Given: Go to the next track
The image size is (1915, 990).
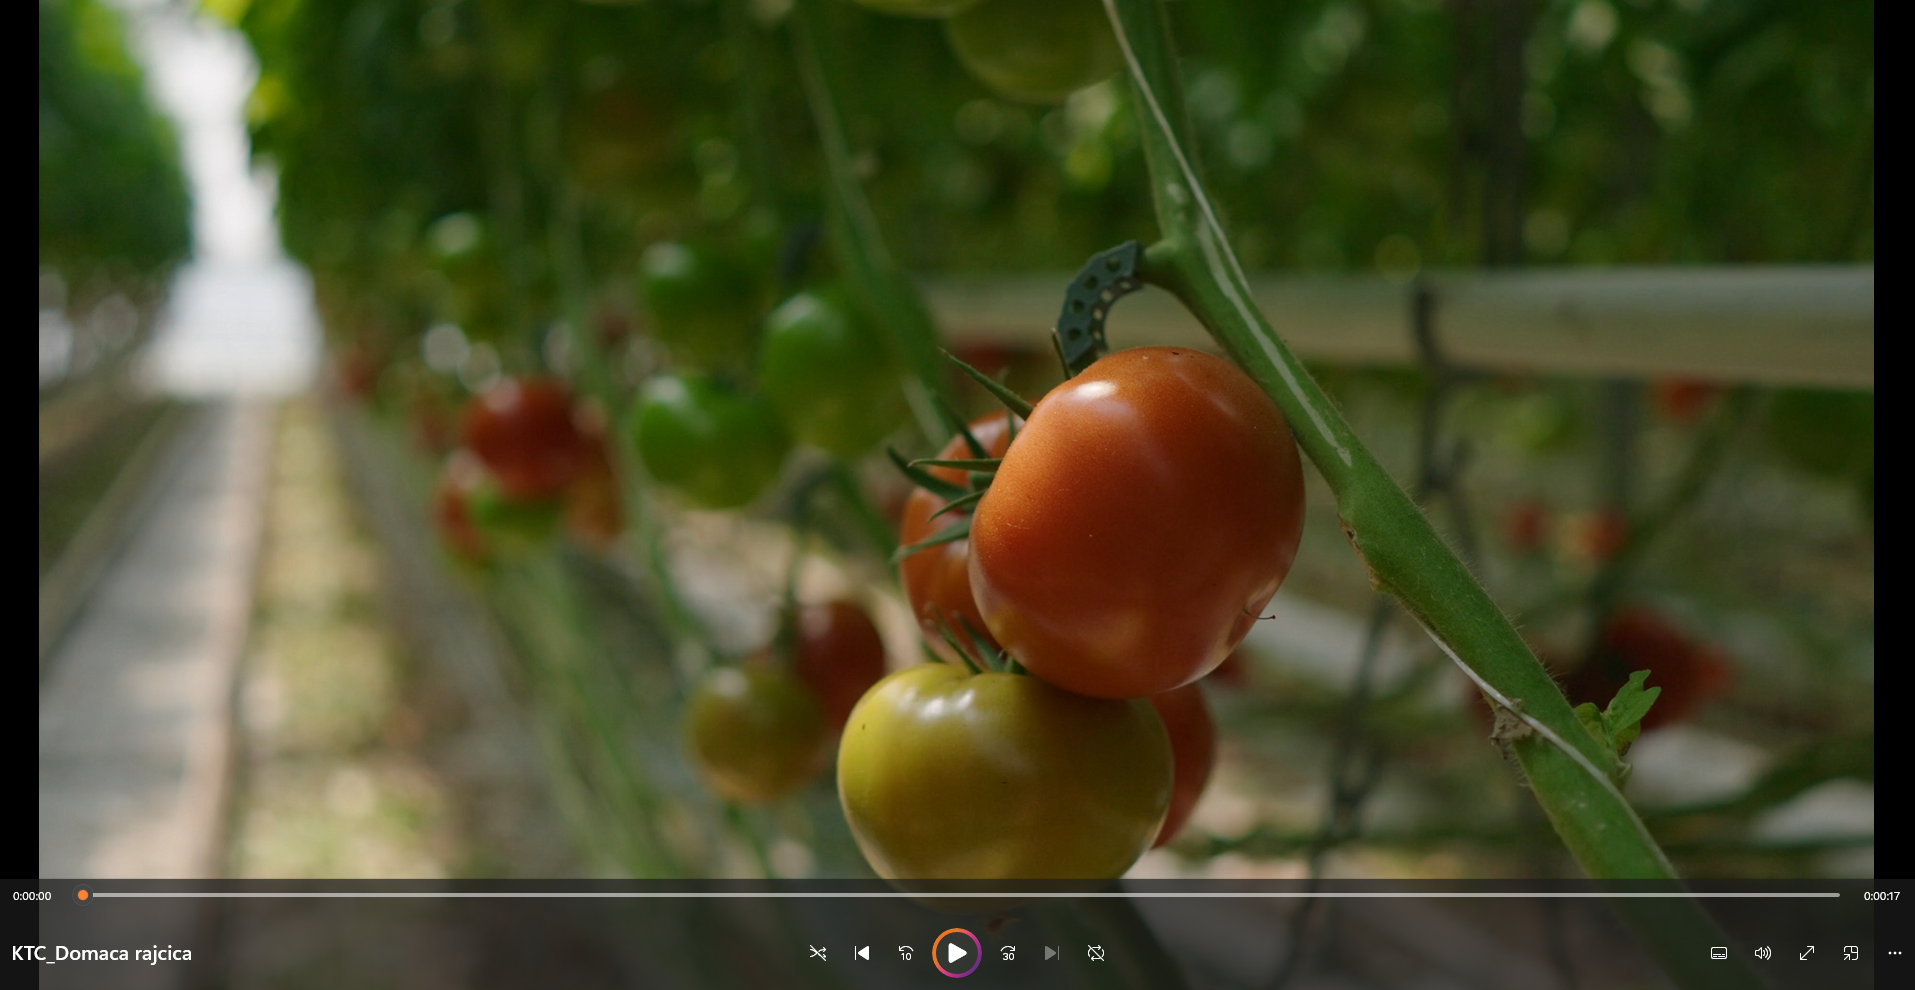Looking at the screenshot, I should pyautogui.click(x=1052, y=953).
